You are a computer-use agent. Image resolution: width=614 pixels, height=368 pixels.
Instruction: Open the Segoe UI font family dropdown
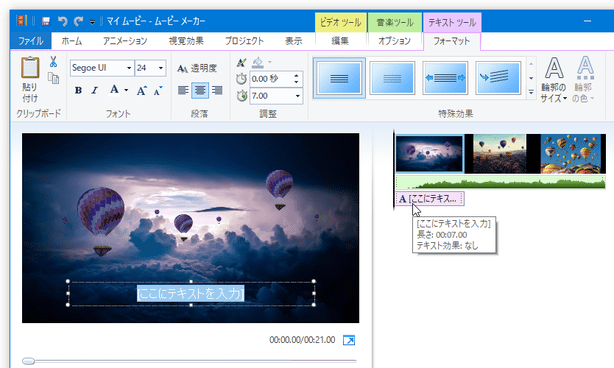129,68
